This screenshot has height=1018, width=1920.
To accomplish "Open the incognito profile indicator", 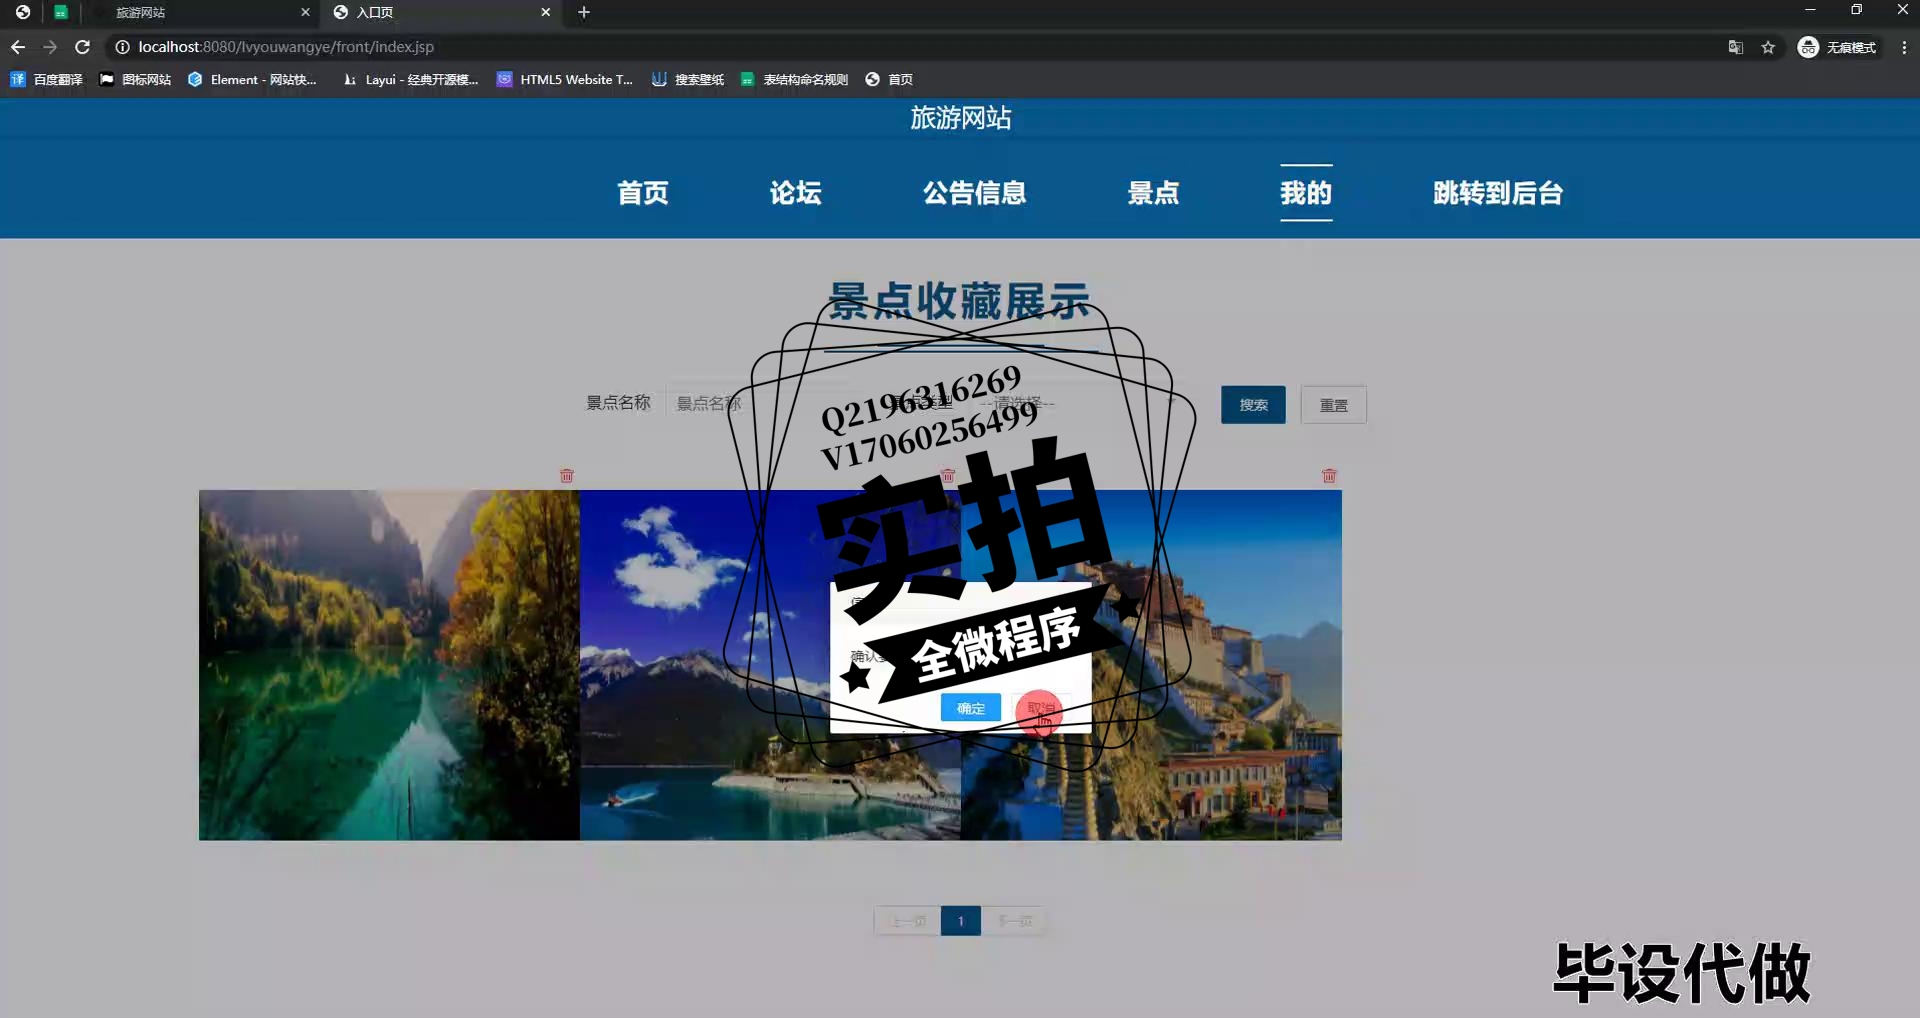I will pos(1837,47).
